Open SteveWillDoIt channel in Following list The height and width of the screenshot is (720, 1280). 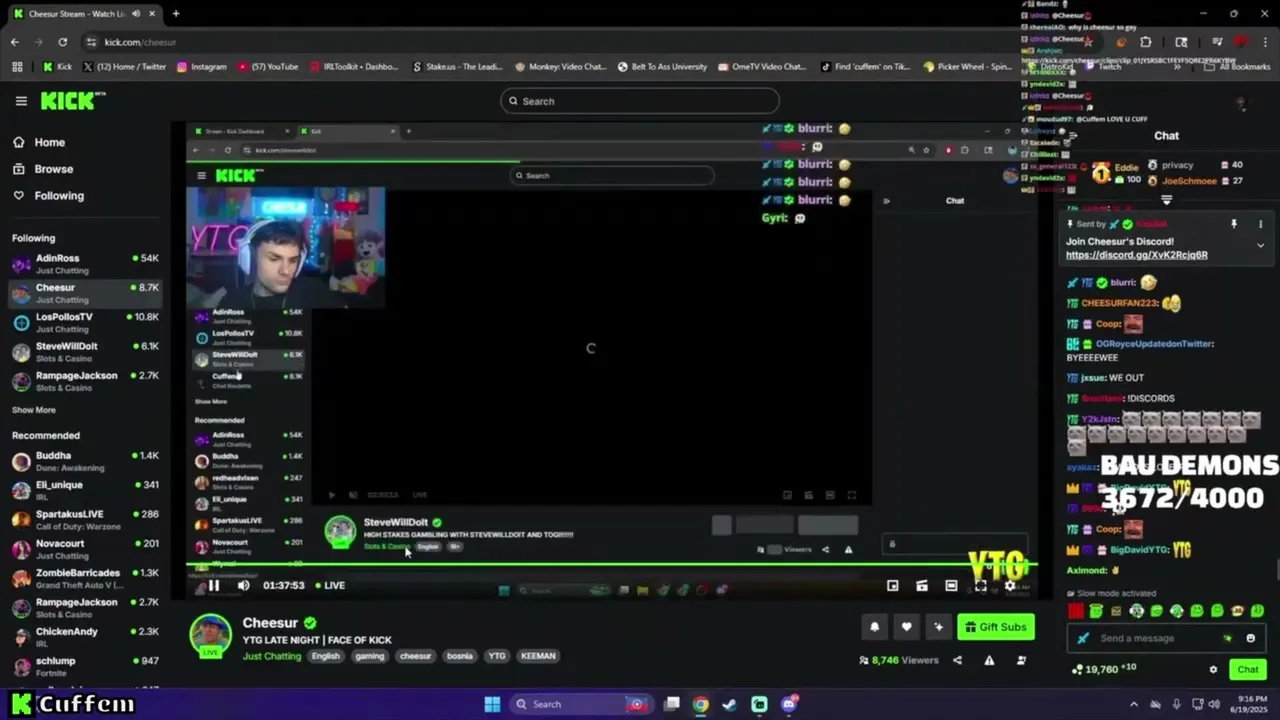click(x=85, y=352)
